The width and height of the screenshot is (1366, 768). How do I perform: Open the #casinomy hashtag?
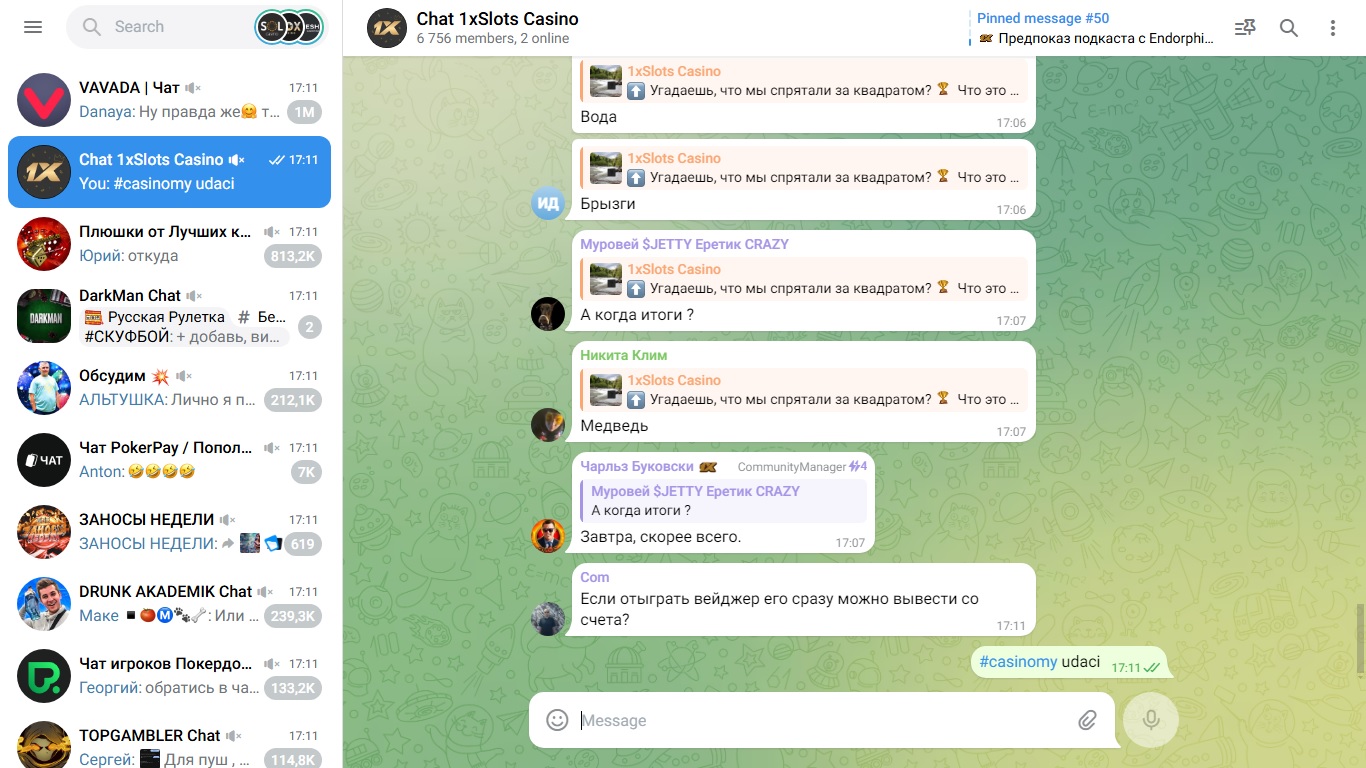(x=1018, y=662)
